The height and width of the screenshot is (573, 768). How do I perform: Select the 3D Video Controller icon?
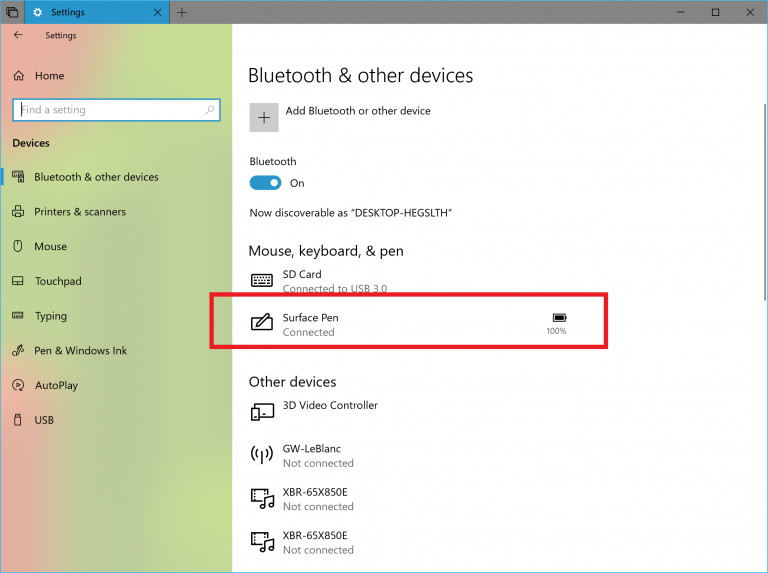[262, 412]
